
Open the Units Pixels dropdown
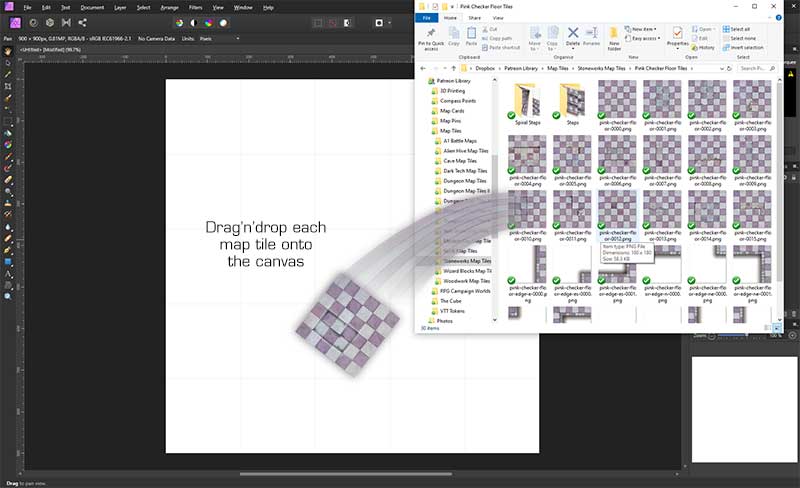pos(219,38)
